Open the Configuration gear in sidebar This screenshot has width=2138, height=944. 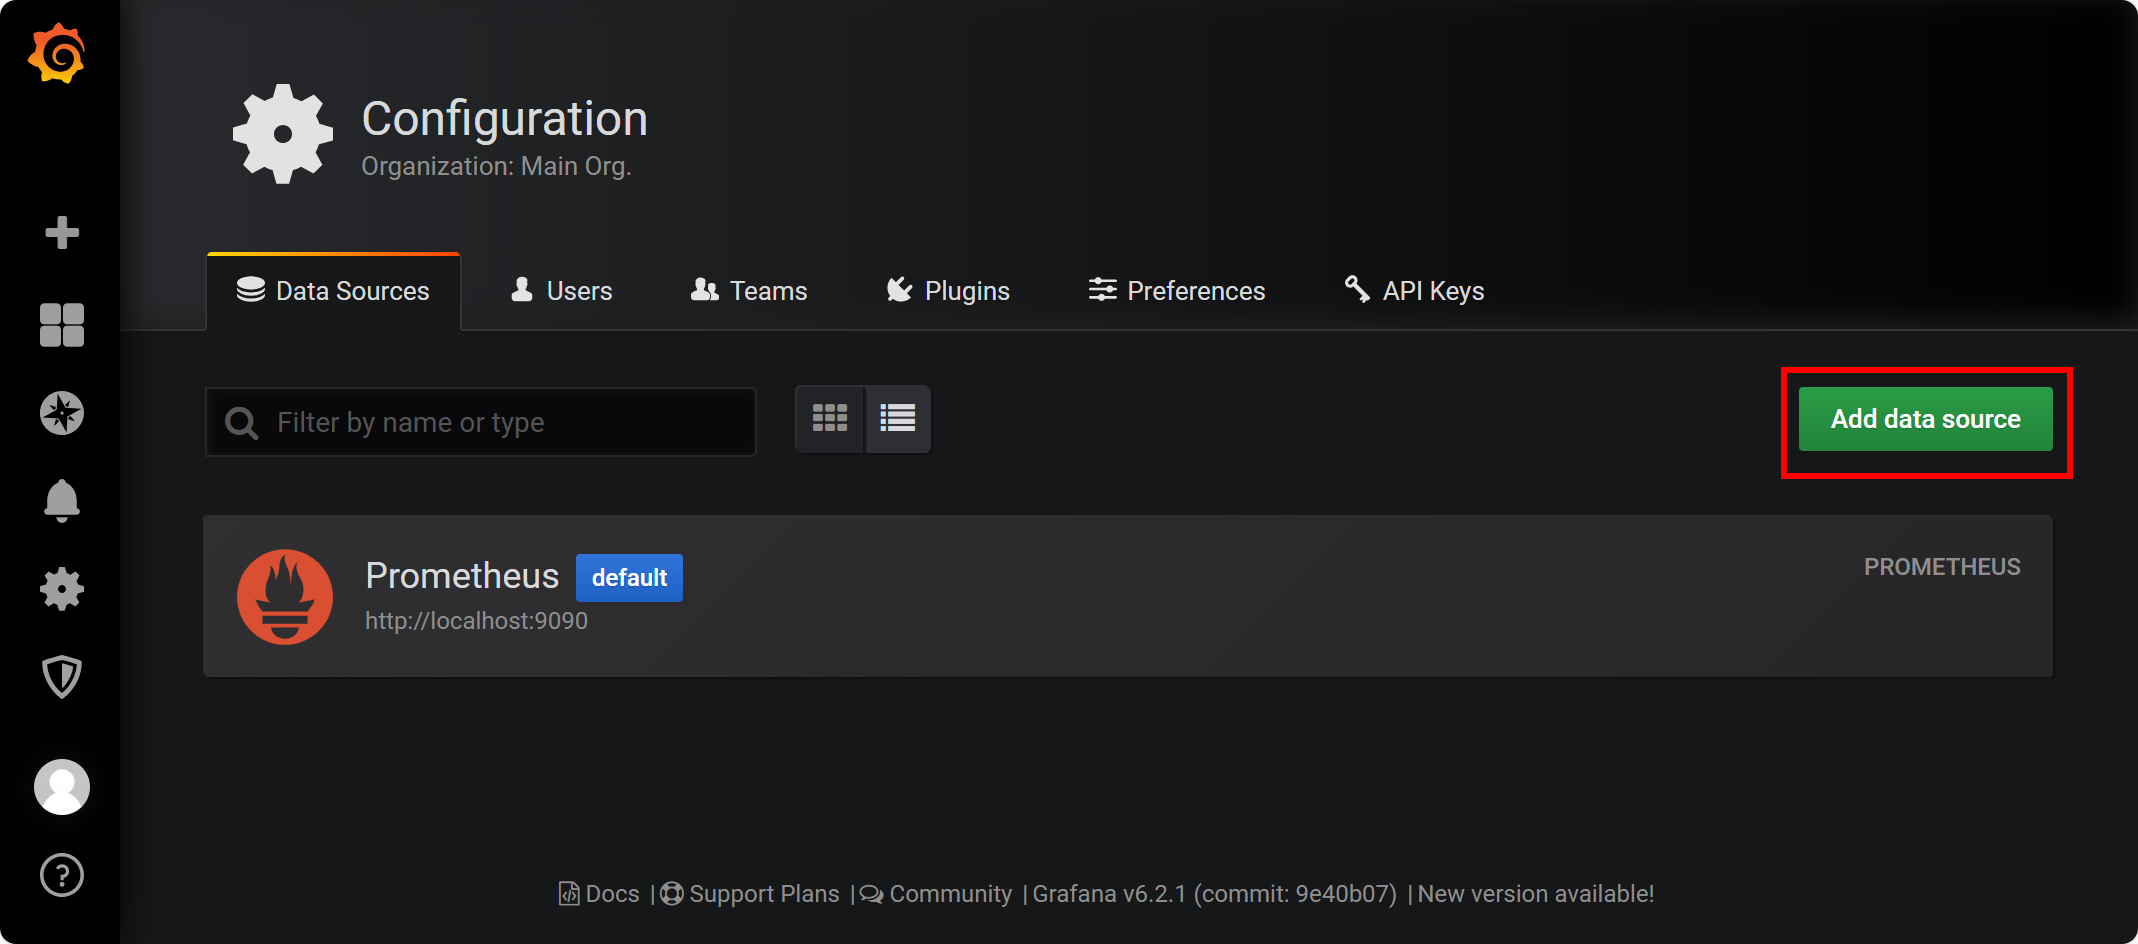pyautogui.click(x=62, y=589)
